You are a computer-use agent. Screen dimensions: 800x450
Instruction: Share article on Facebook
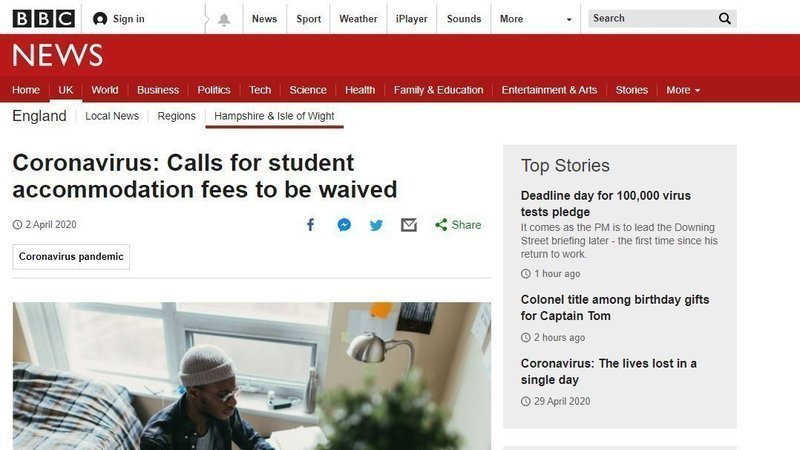[310, 225]
